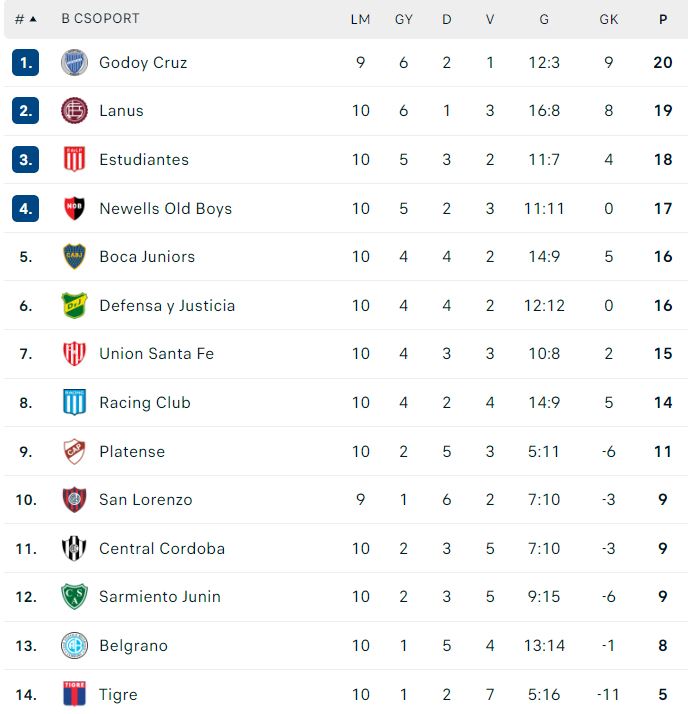Toggle rank sort arrow next to #
688x714 pixels.
click(x=33, y=19)
